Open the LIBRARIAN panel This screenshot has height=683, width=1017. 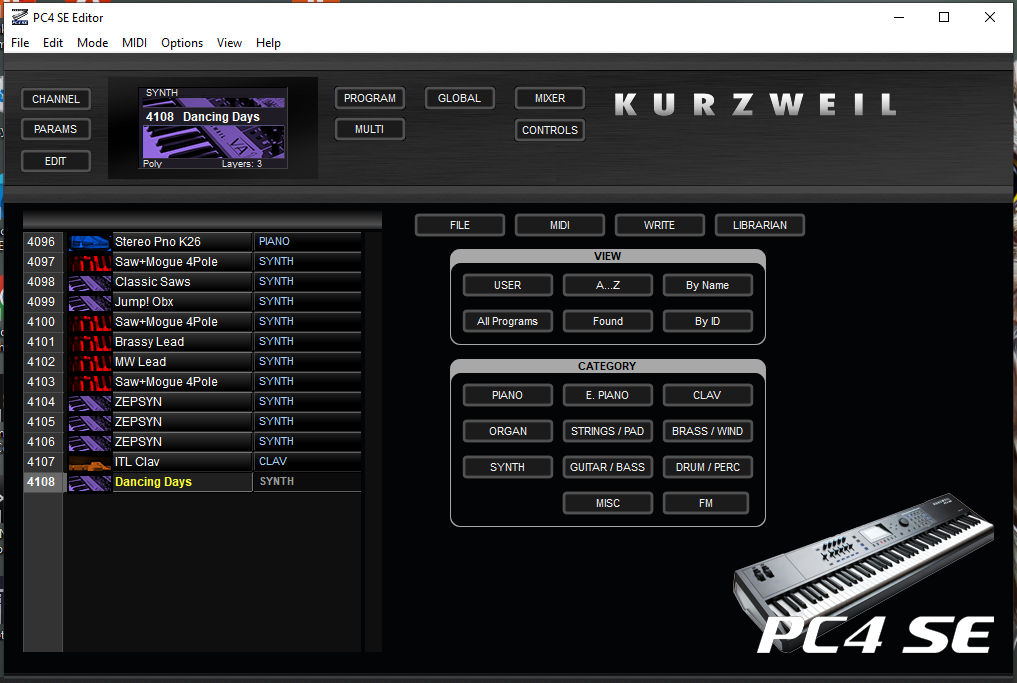(759, 225)
